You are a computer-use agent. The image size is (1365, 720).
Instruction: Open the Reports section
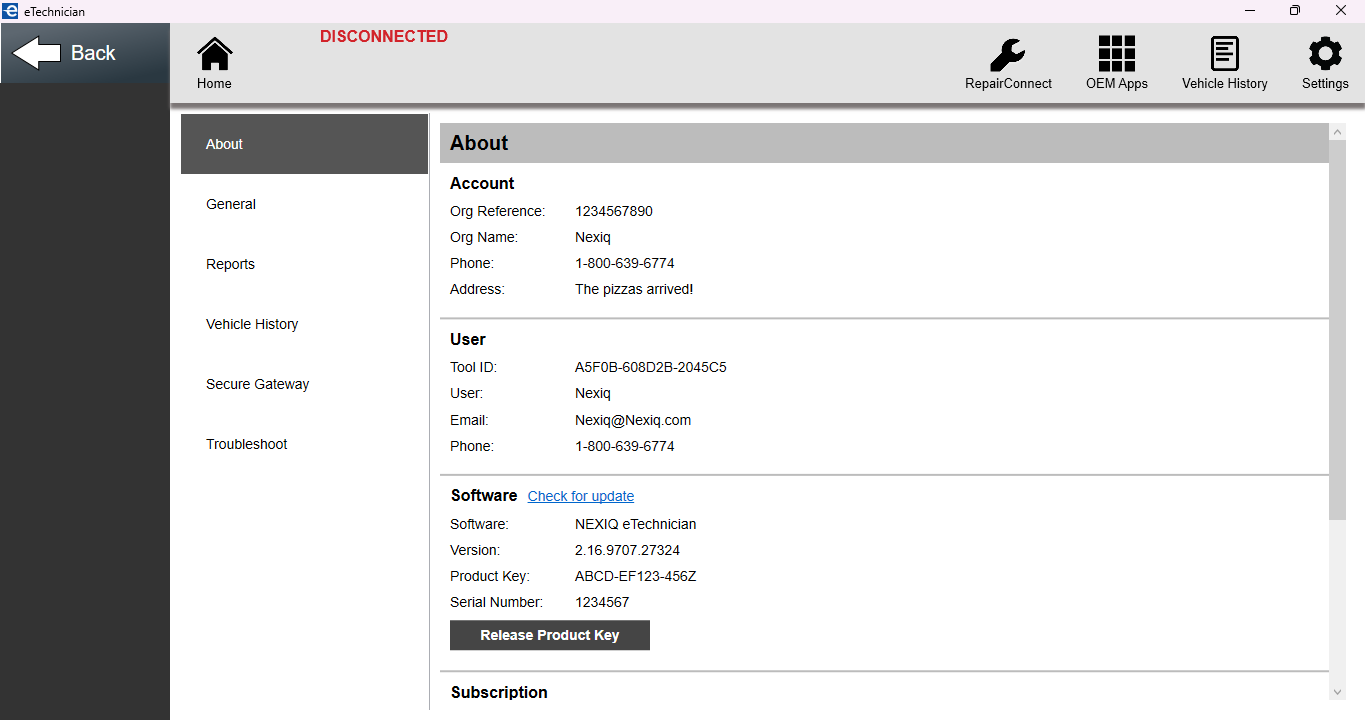click(304, 264)
